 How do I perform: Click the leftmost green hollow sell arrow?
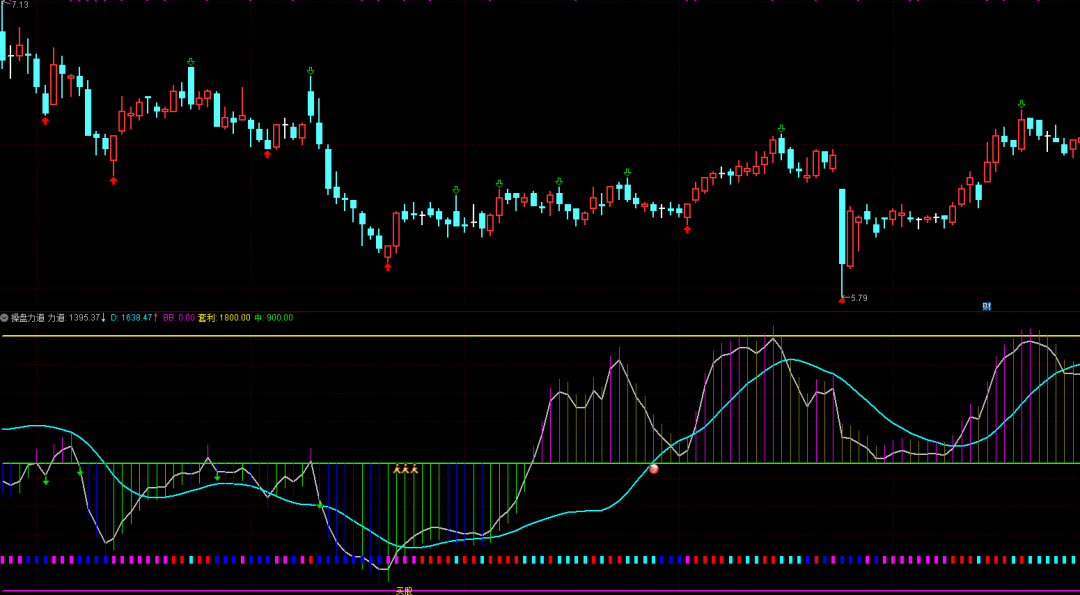[x=191, y=62]
